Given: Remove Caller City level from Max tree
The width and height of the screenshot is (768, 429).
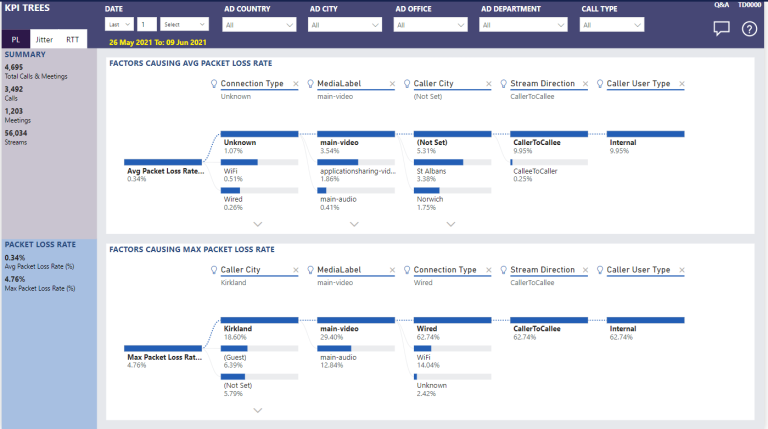Looking at the screenshot, I should (x=296, y=270).
